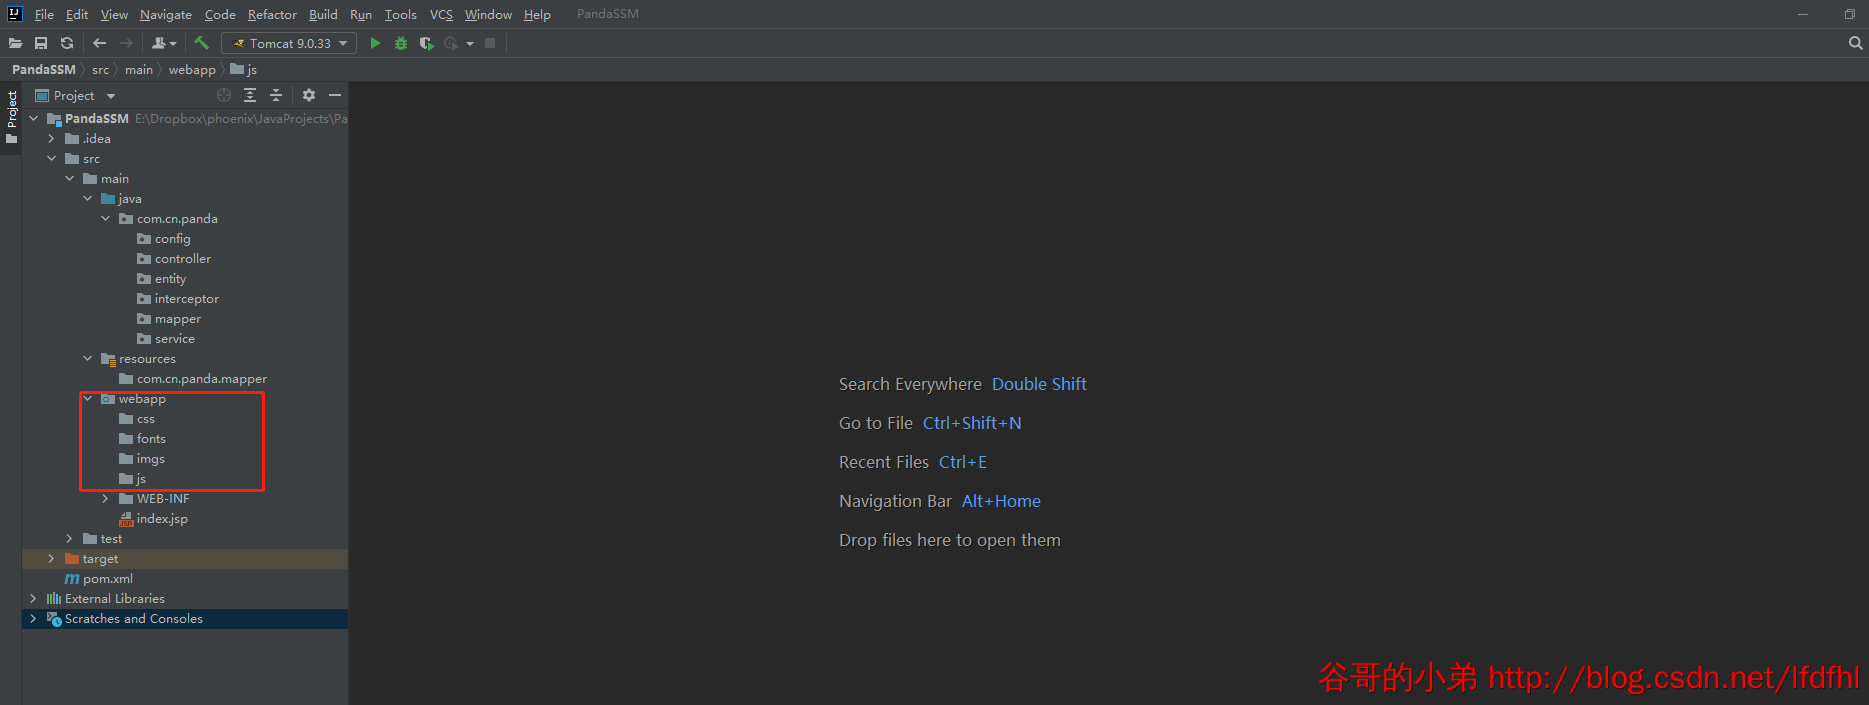Click the Locate/Select Opened File target icon
The image size is (1869, 705).
pyautogui.click(x=224, y=95)
